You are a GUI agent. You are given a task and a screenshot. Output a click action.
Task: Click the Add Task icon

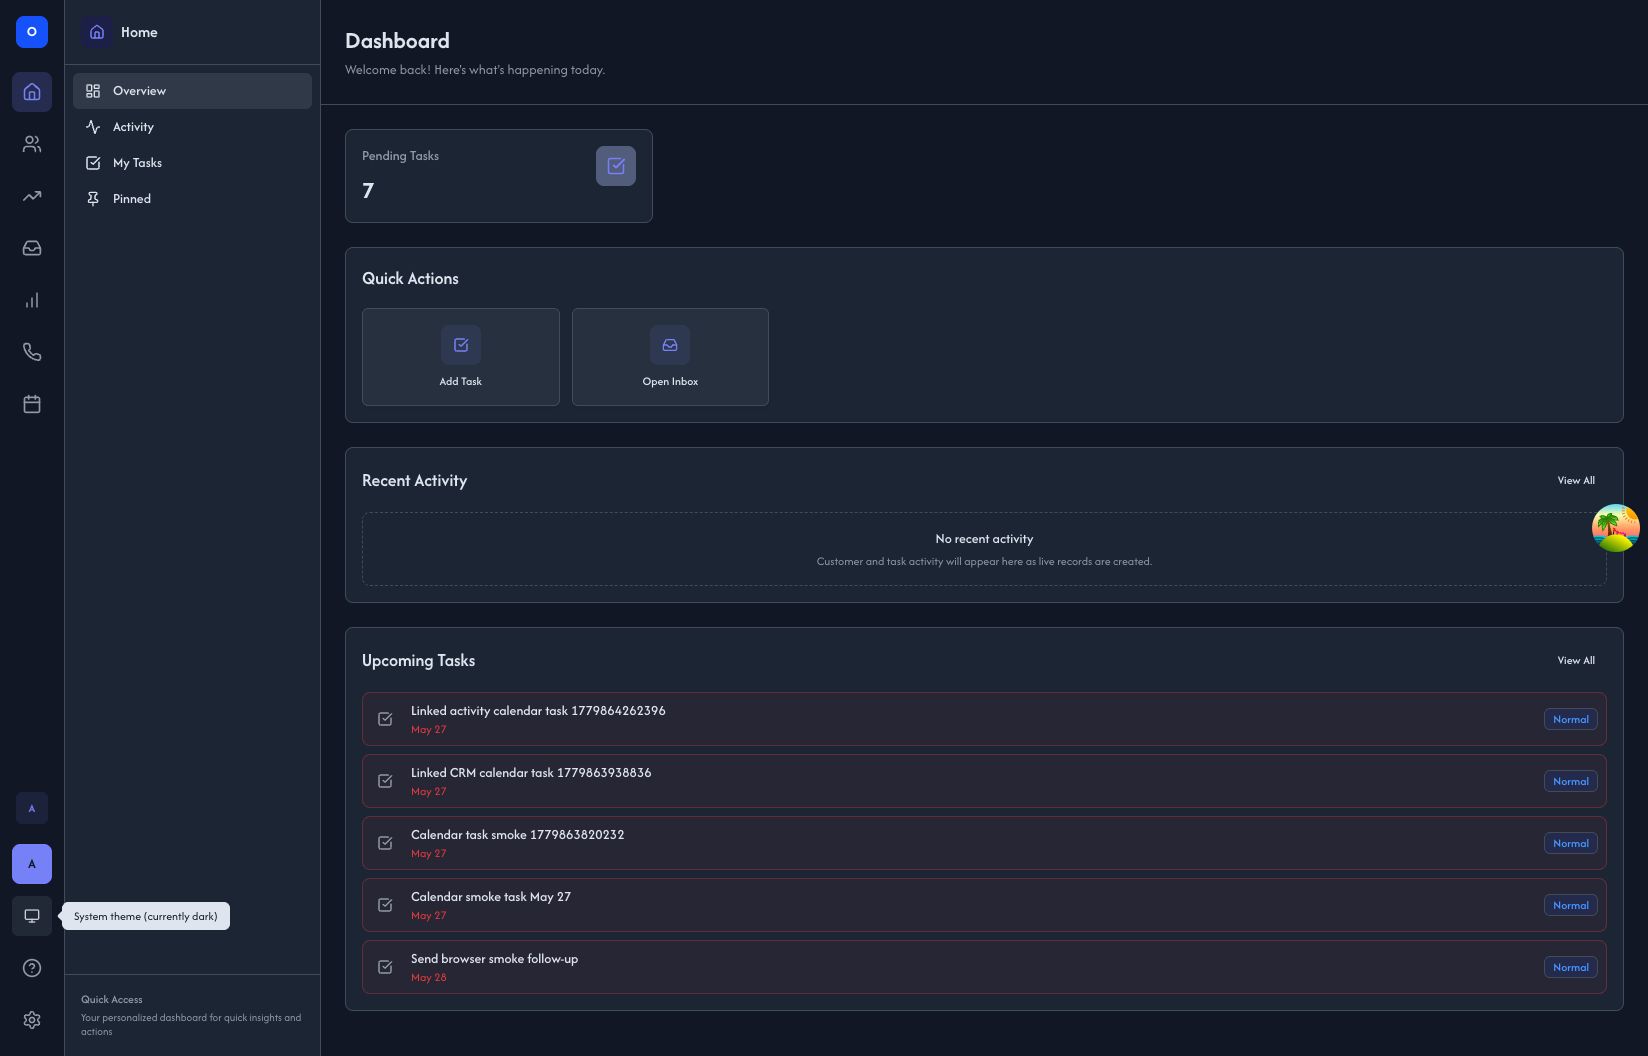[461, 345]
